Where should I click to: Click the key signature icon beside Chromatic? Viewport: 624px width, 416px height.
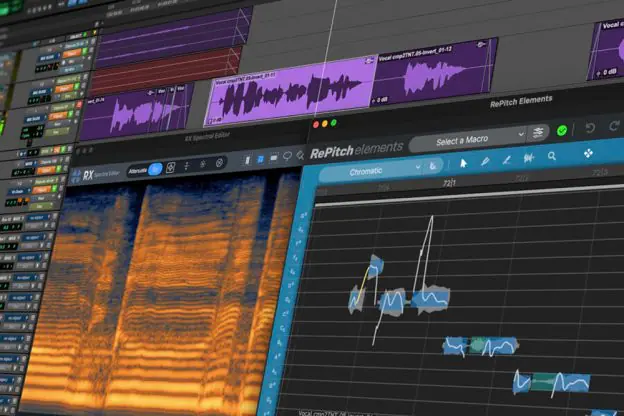point(433,166)
